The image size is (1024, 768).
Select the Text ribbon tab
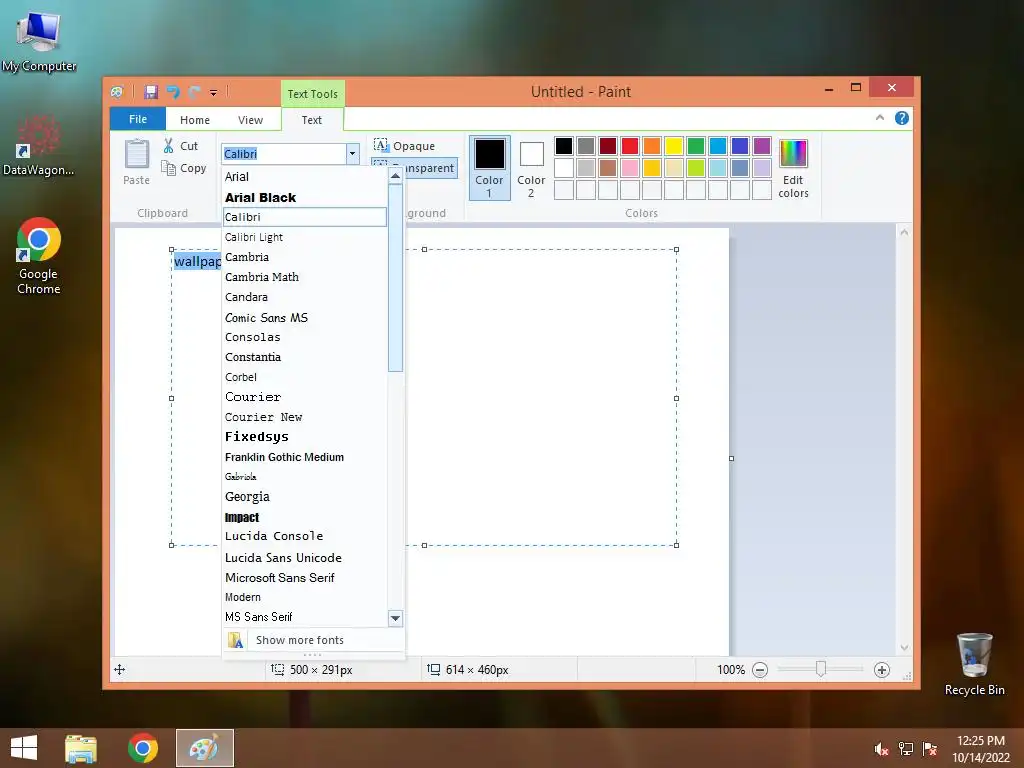pos(312,120)
